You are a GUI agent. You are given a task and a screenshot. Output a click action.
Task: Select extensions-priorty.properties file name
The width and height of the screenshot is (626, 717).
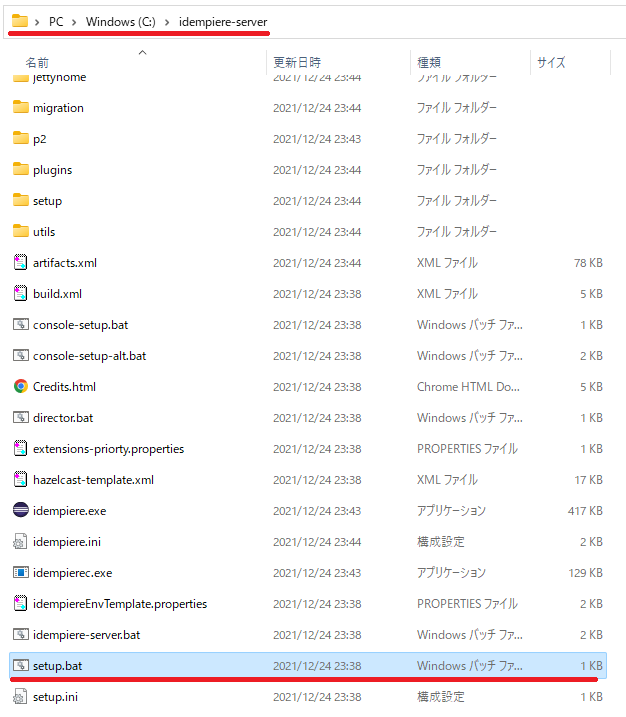click(x=108, y=449)
